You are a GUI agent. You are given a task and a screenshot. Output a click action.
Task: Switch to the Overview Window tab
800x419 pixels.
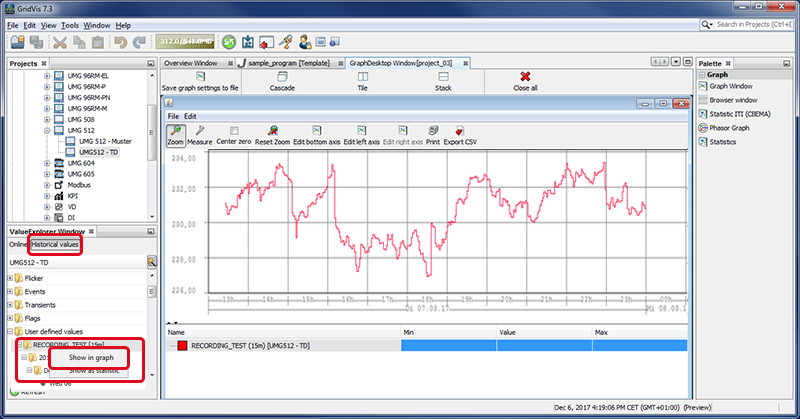click(190, 62)
